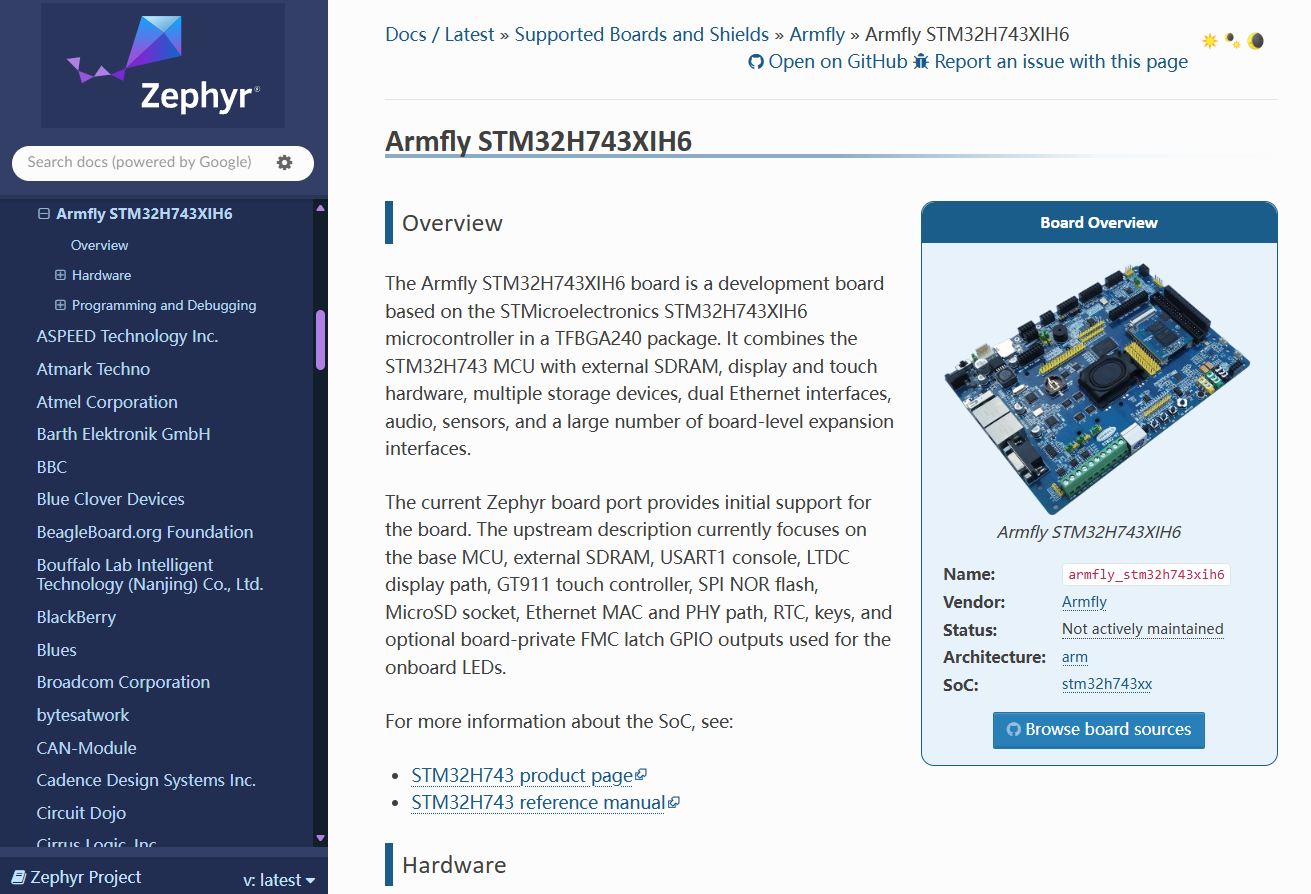Open ASPEED Technology Inc. in sidebar
Image resolution: width=1311 pixels, height=894 pixels.
(x=127, y=336)
